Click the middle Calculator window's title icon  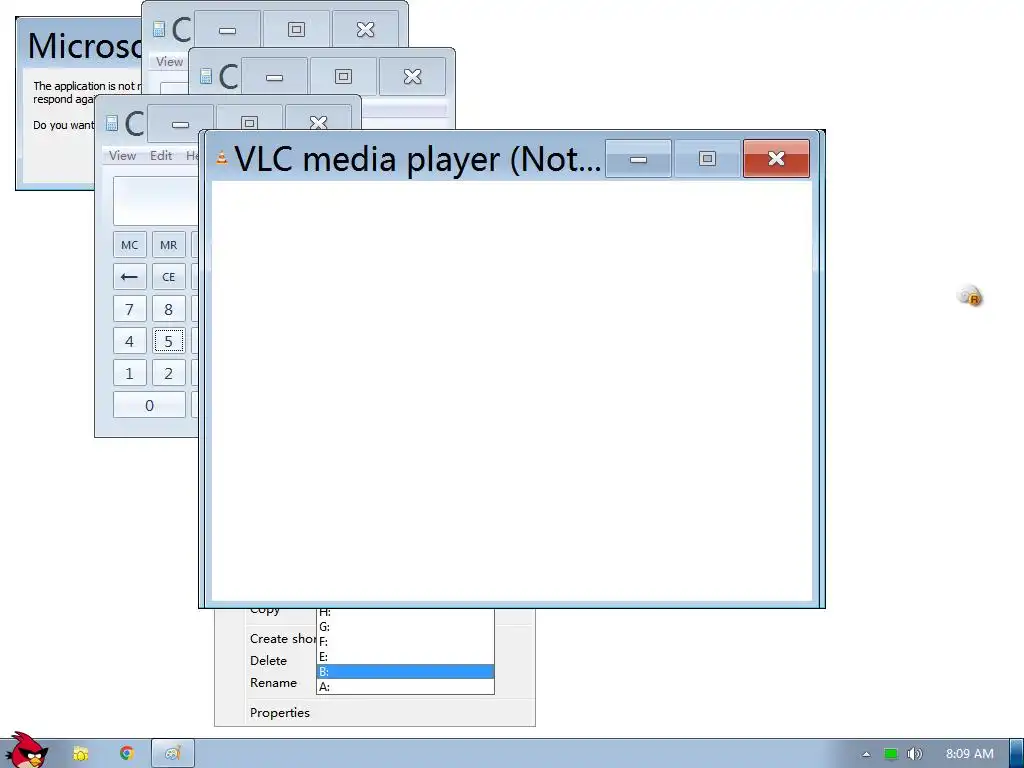[206, 76]
